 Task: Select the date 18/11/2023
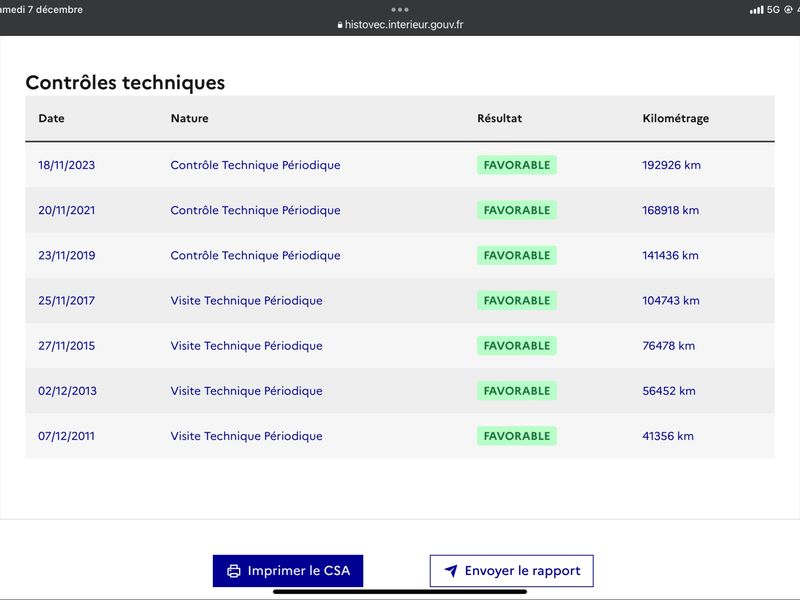pyautogui.click(x=66, y=165)
